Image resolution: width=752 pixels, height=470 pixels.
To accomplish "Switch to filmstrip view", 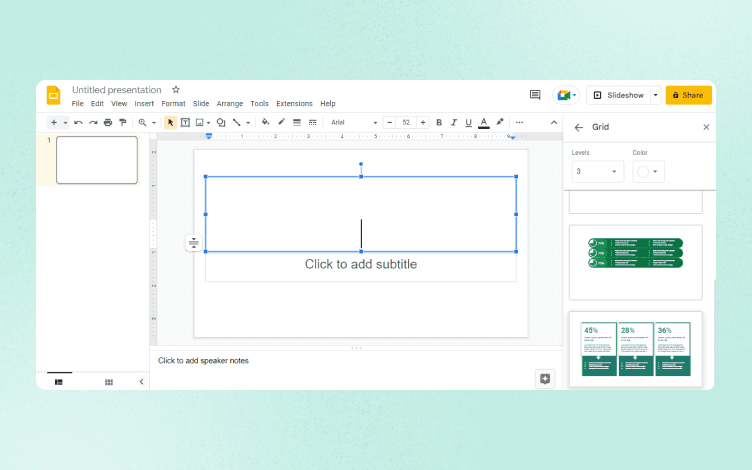I will (x=59, y=382).
